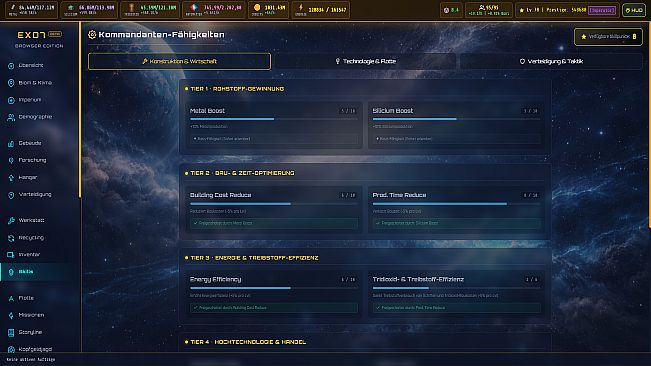Click the silicium resource icon in top bar
Viewport: 651px width, 366px height.
(71, 7)
